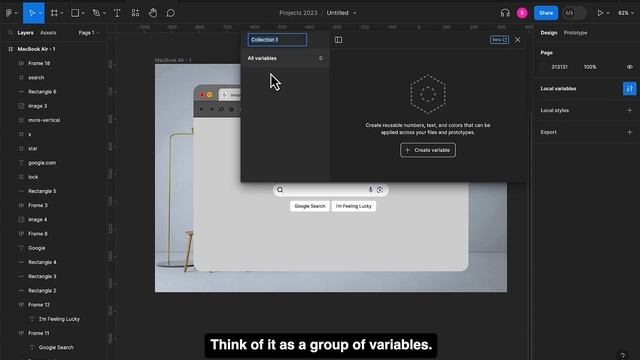Select All variables group

[x=285, y=58]
